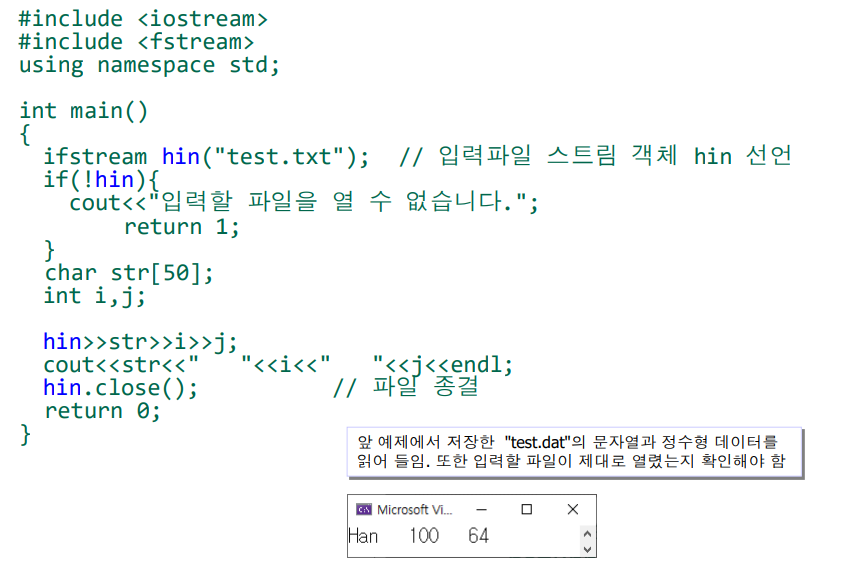
Task: Click the console scrollbar down arrow
Action: [x=587, y=549]
